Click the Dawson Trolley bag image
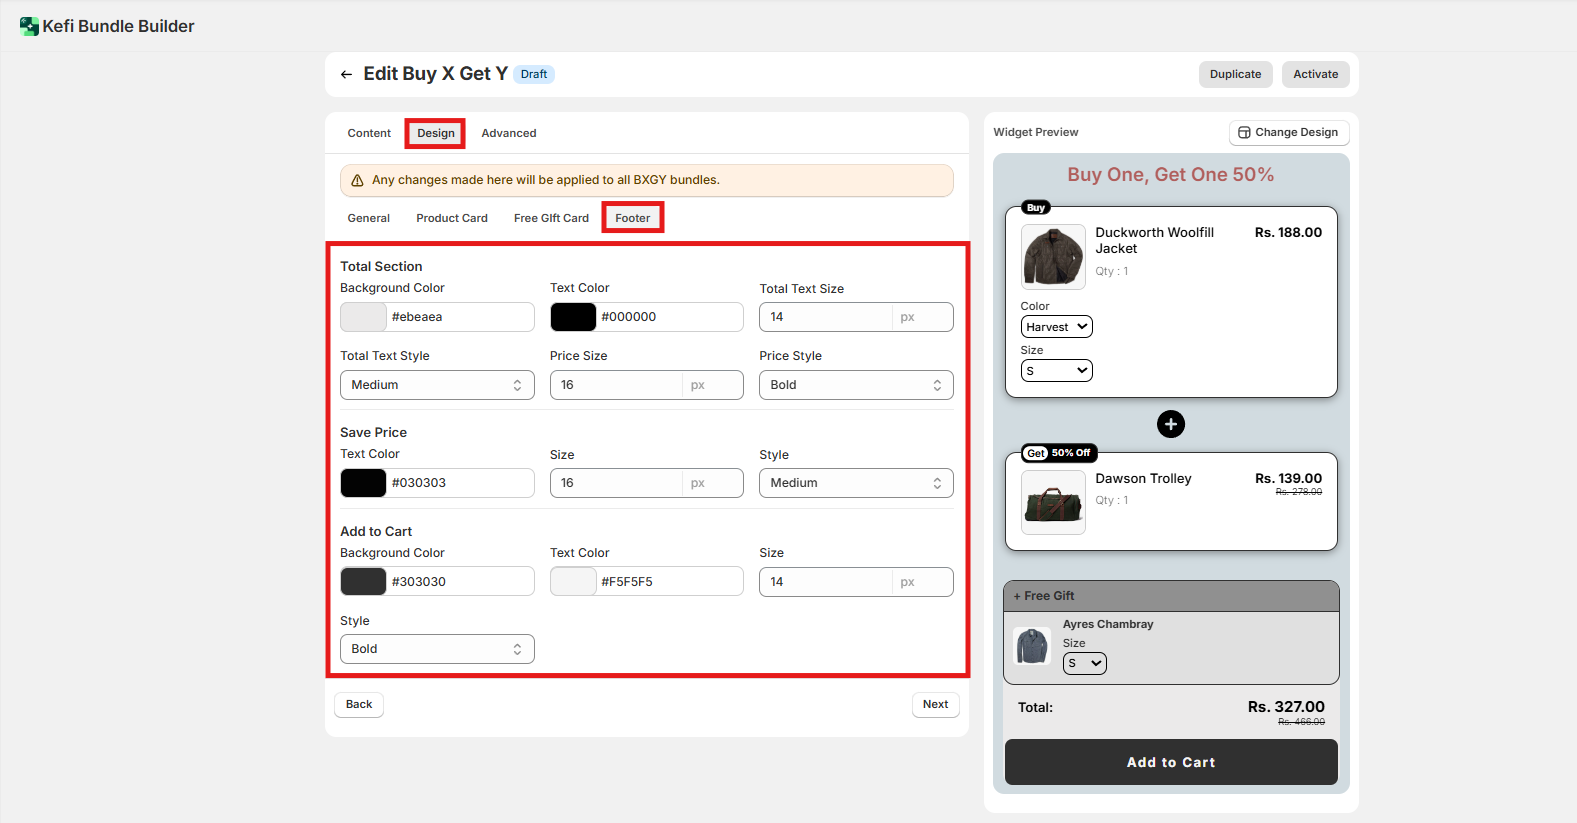Screen dimensions: 1577x823 click(1053, 502)
